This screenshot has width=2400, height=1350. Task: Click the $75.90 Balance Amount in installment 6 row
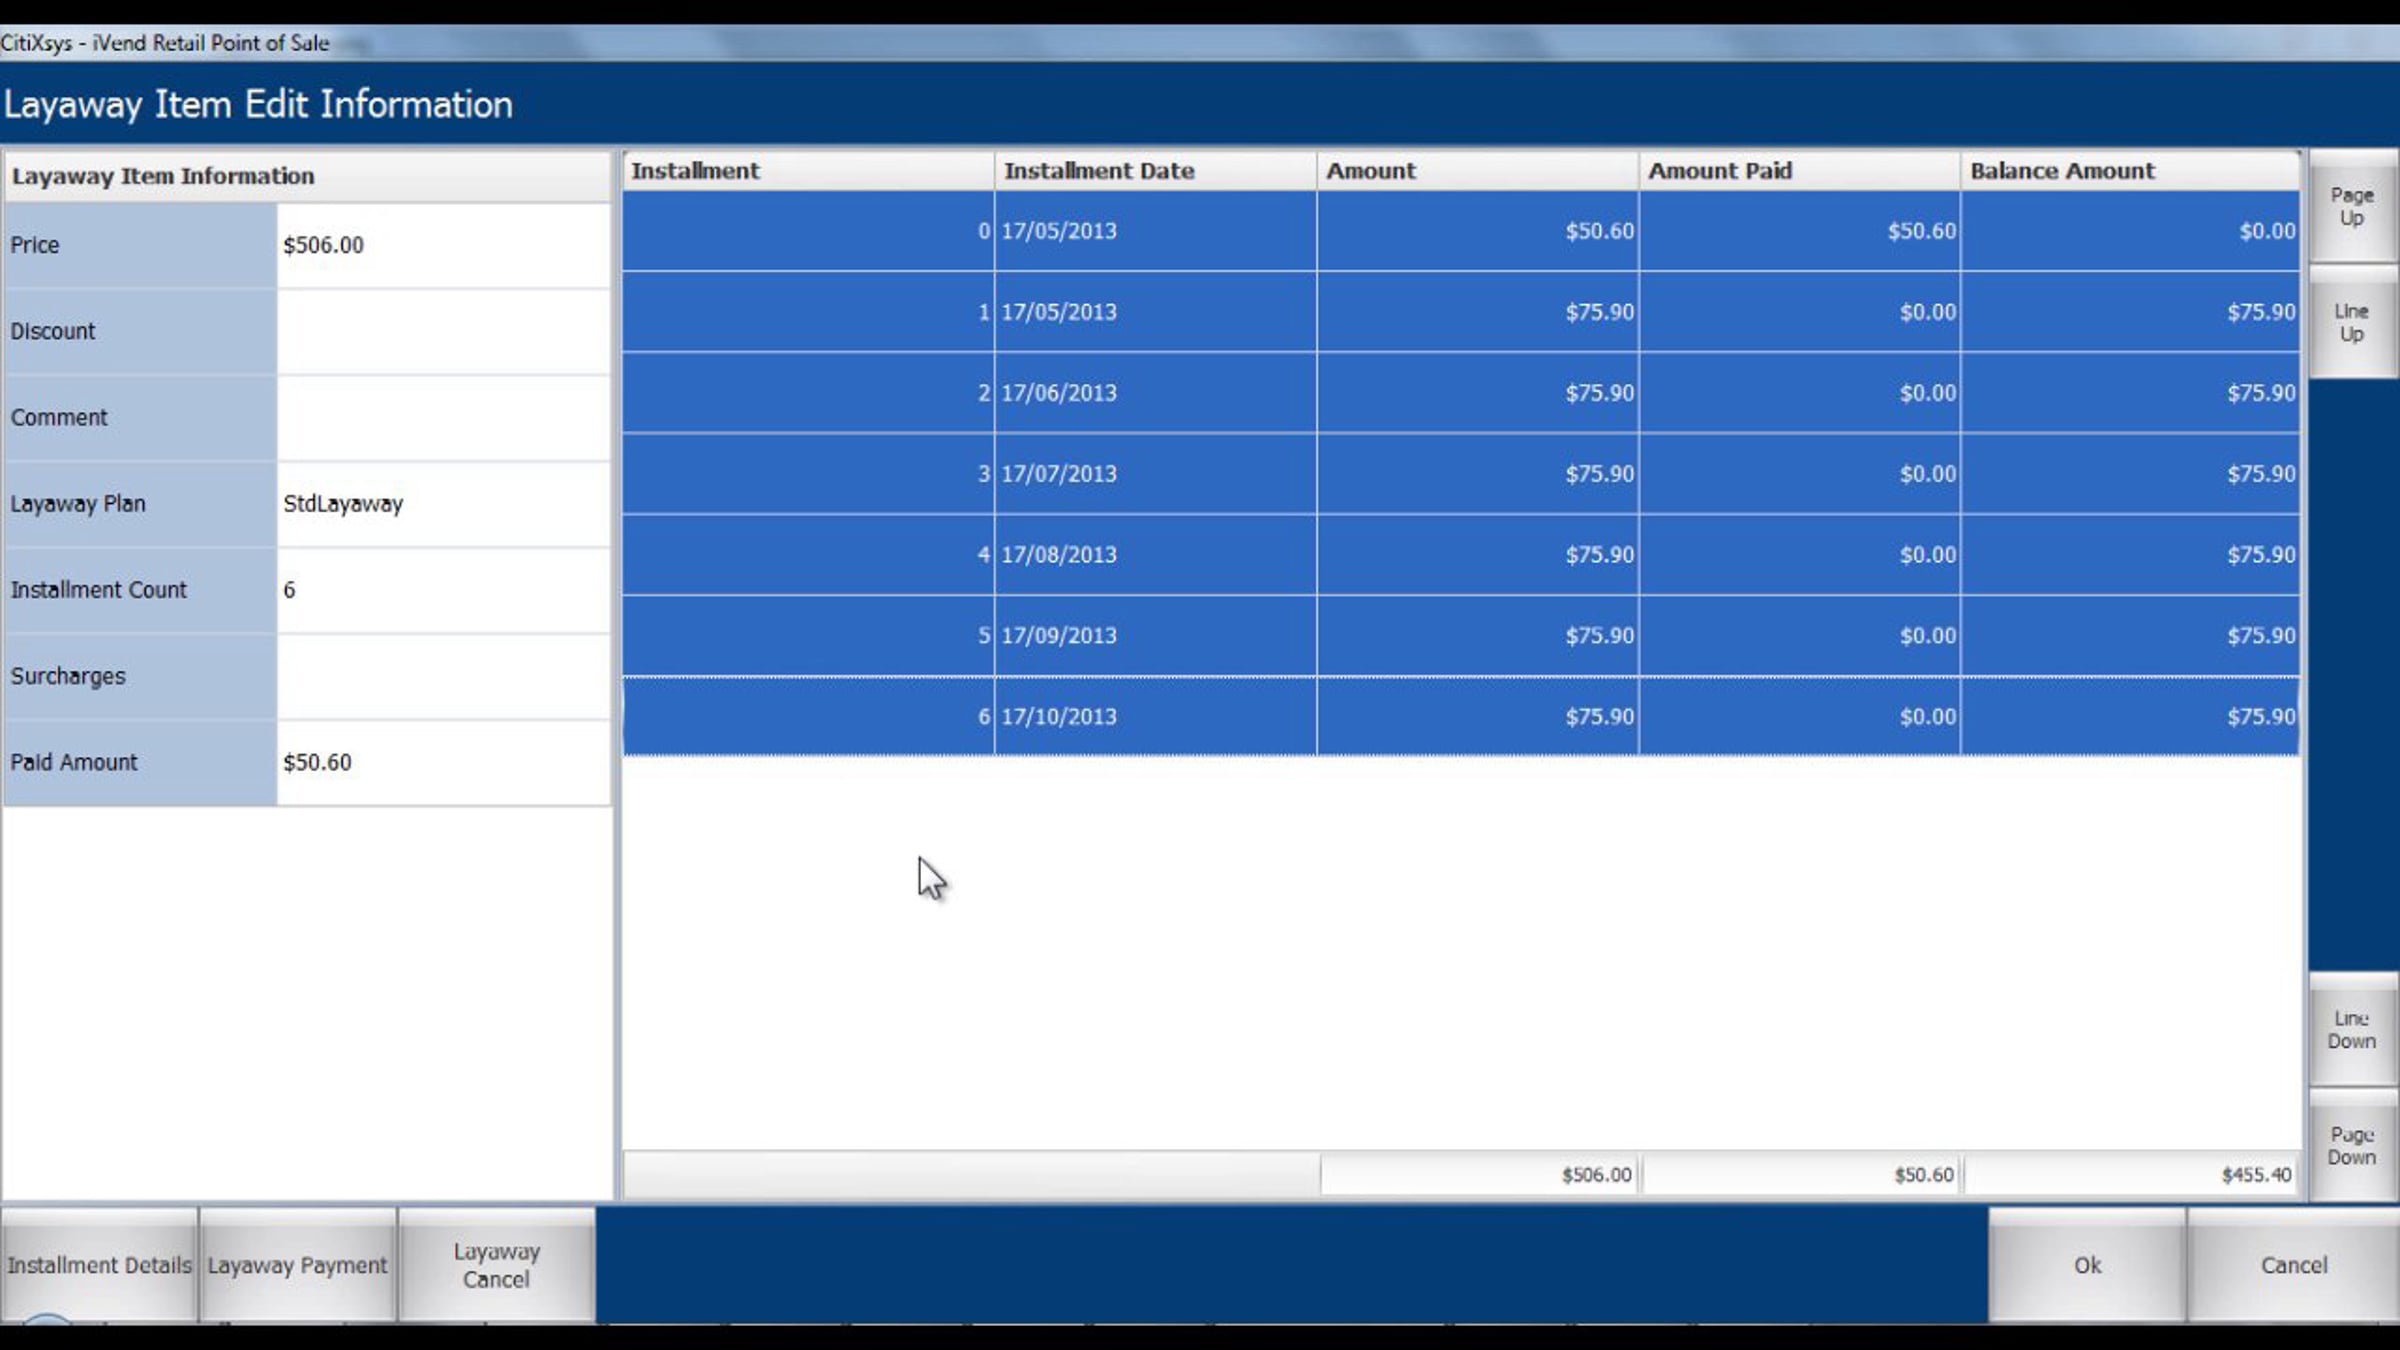[2130, 717]
